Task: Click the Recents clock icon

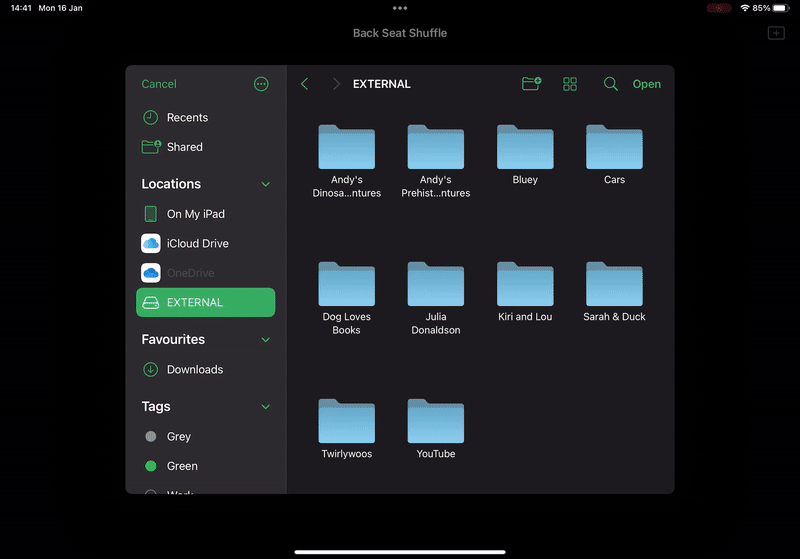Action: pyautogui.click(x=151, y=117)
